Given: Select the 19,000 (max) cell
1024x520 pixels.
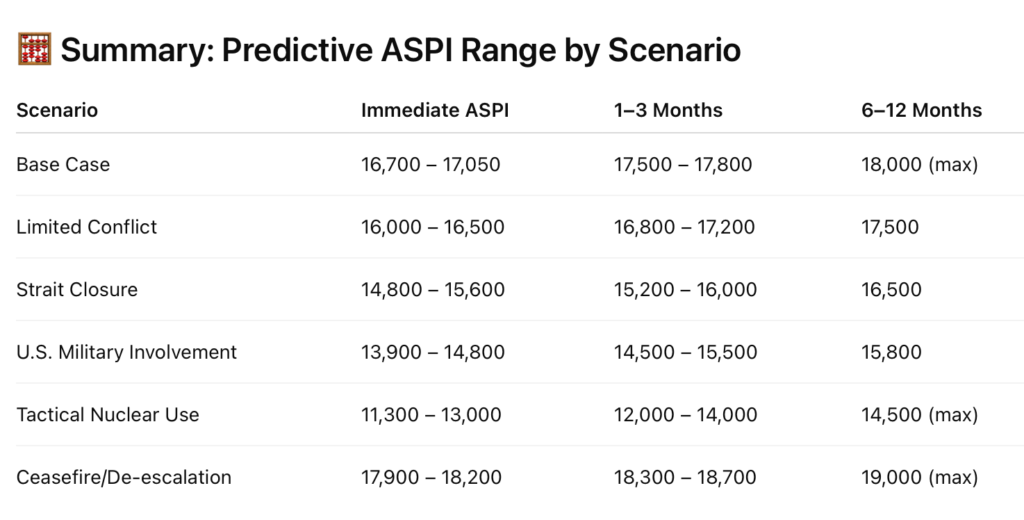Looking at the screenshot, I should 920,478.
